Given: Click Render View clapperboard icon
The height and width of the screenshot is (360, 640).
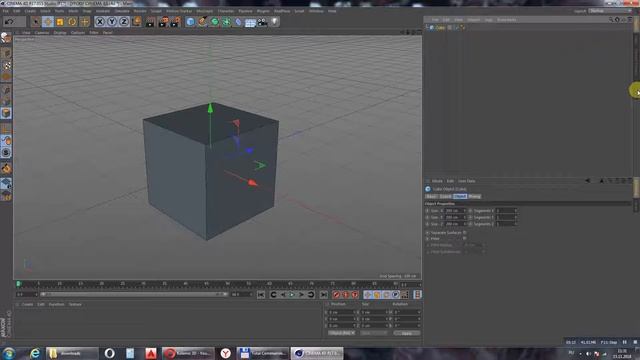Looking at the screenshot, I should click(x=150, y=22).
